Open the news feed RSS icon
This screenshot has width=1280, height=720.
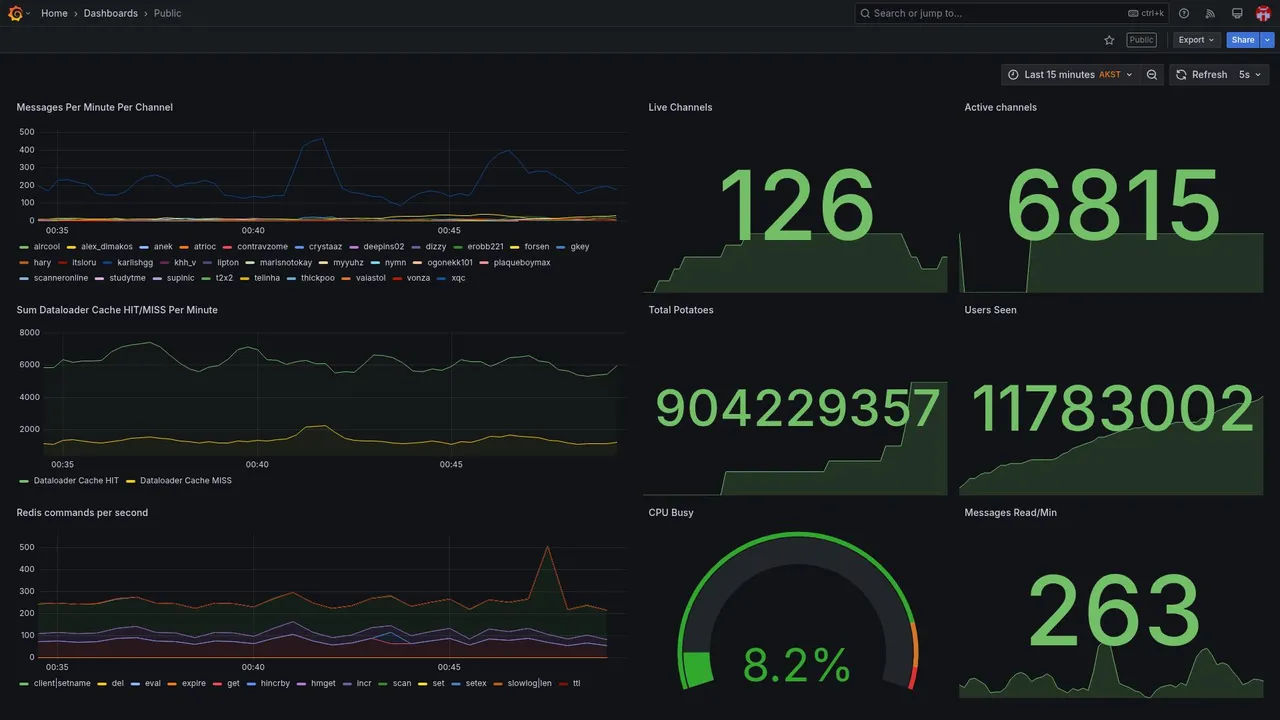[1210, 13]
